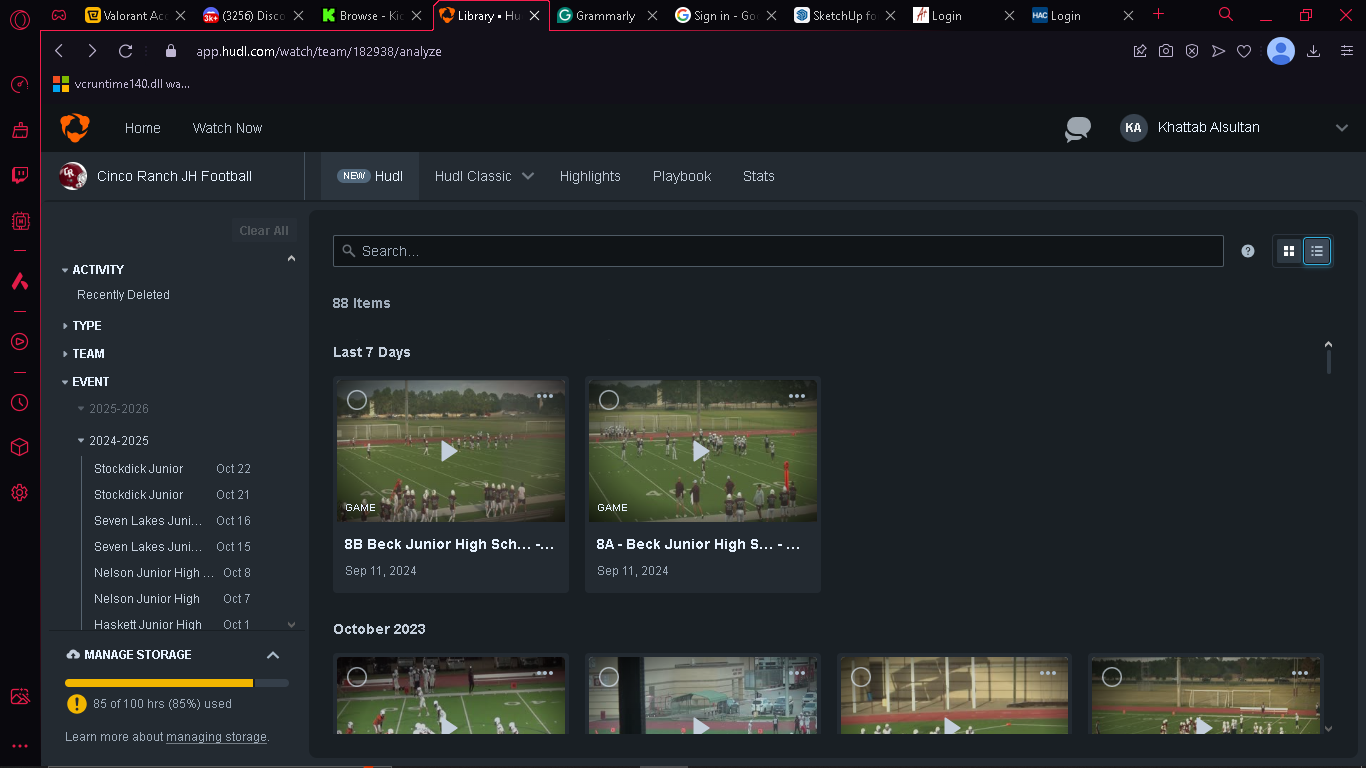Open the search help question icon
The width and height of the screenshot is (1366, 768).
(x=1248, y=251)
